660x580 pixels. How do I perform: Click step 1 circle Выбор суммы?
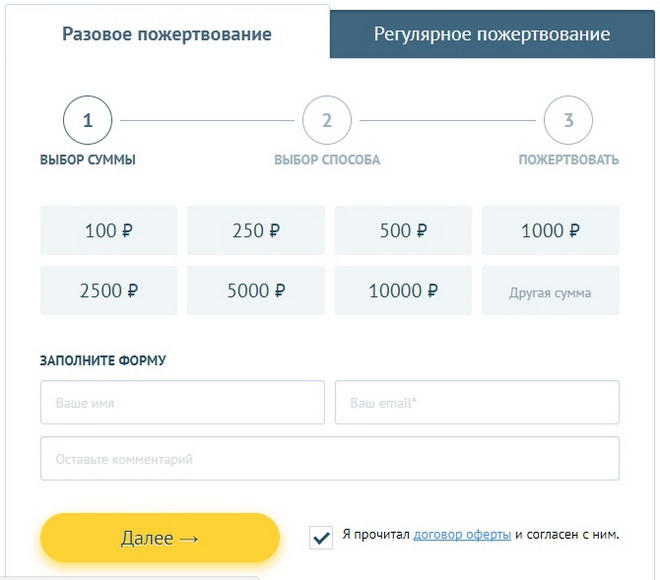click(x=88, y=121)
